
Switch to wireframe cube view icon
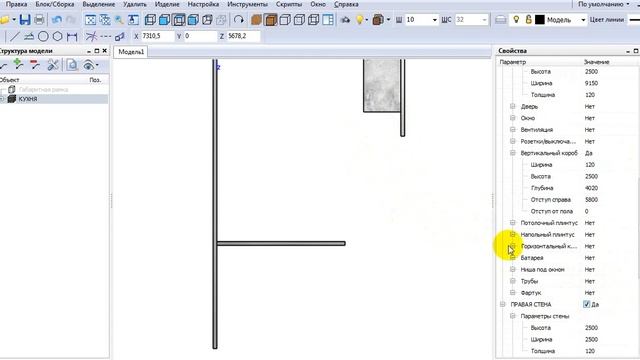tap(150, 20)
